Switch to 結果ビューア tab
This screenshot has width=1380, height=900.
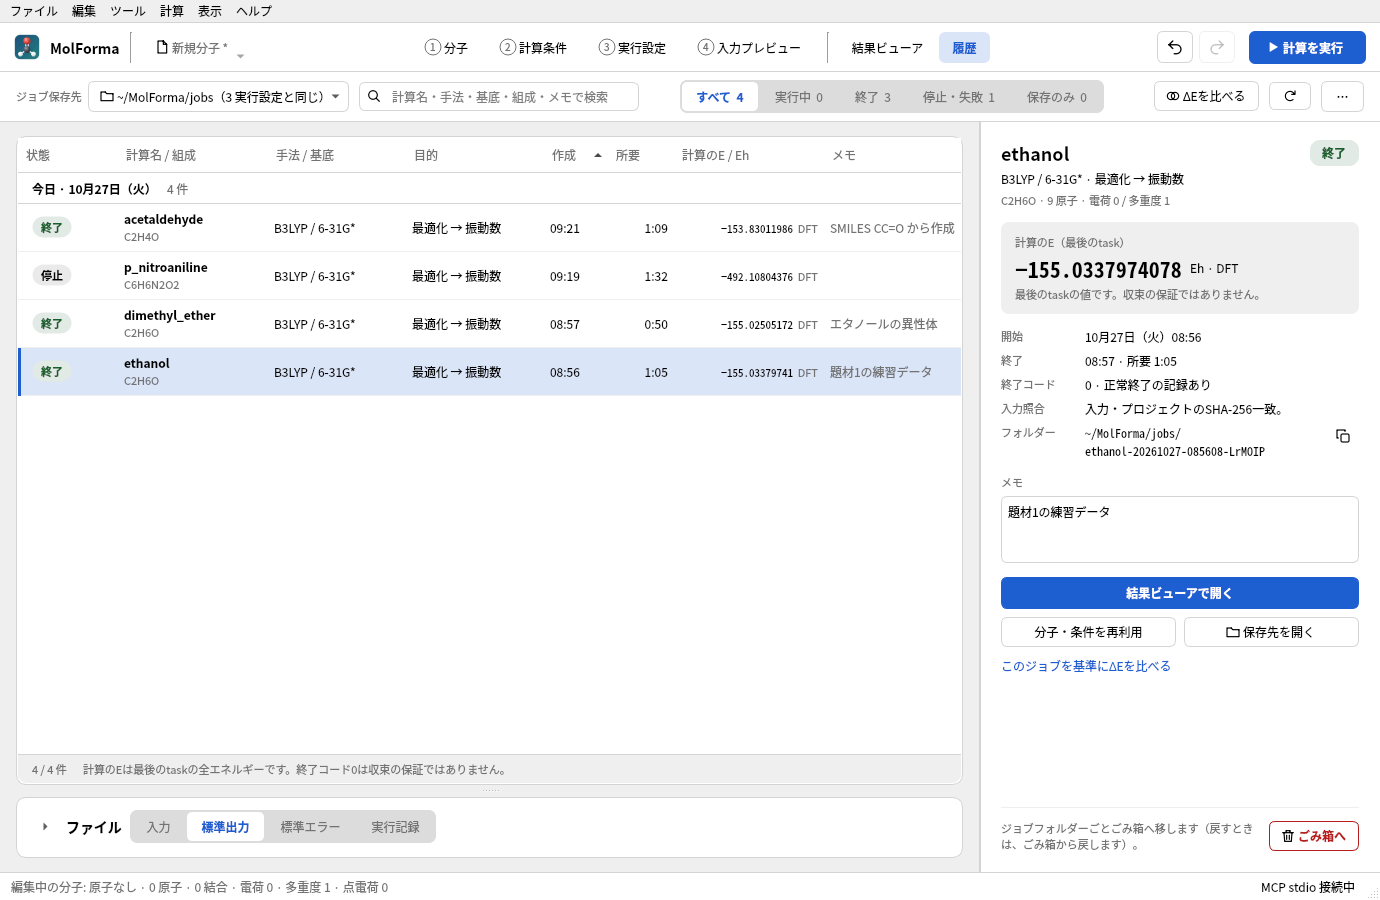click(887, 47)
